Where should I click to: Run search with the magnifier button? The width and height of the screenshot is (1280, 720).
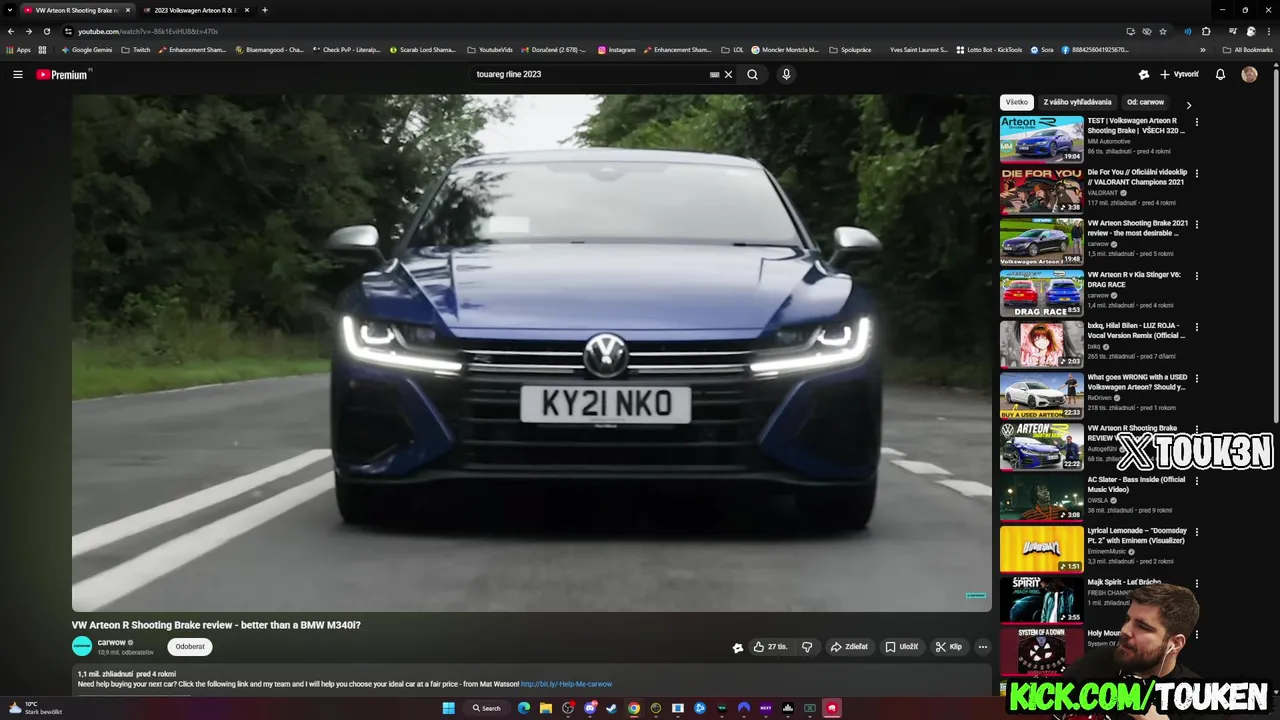[752, 74]
